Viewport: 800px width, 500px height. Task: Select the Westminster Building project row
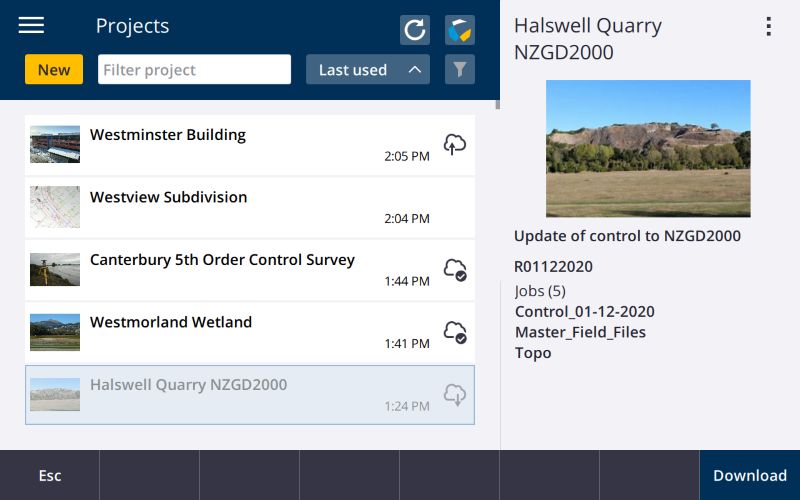tap(250, 144)
